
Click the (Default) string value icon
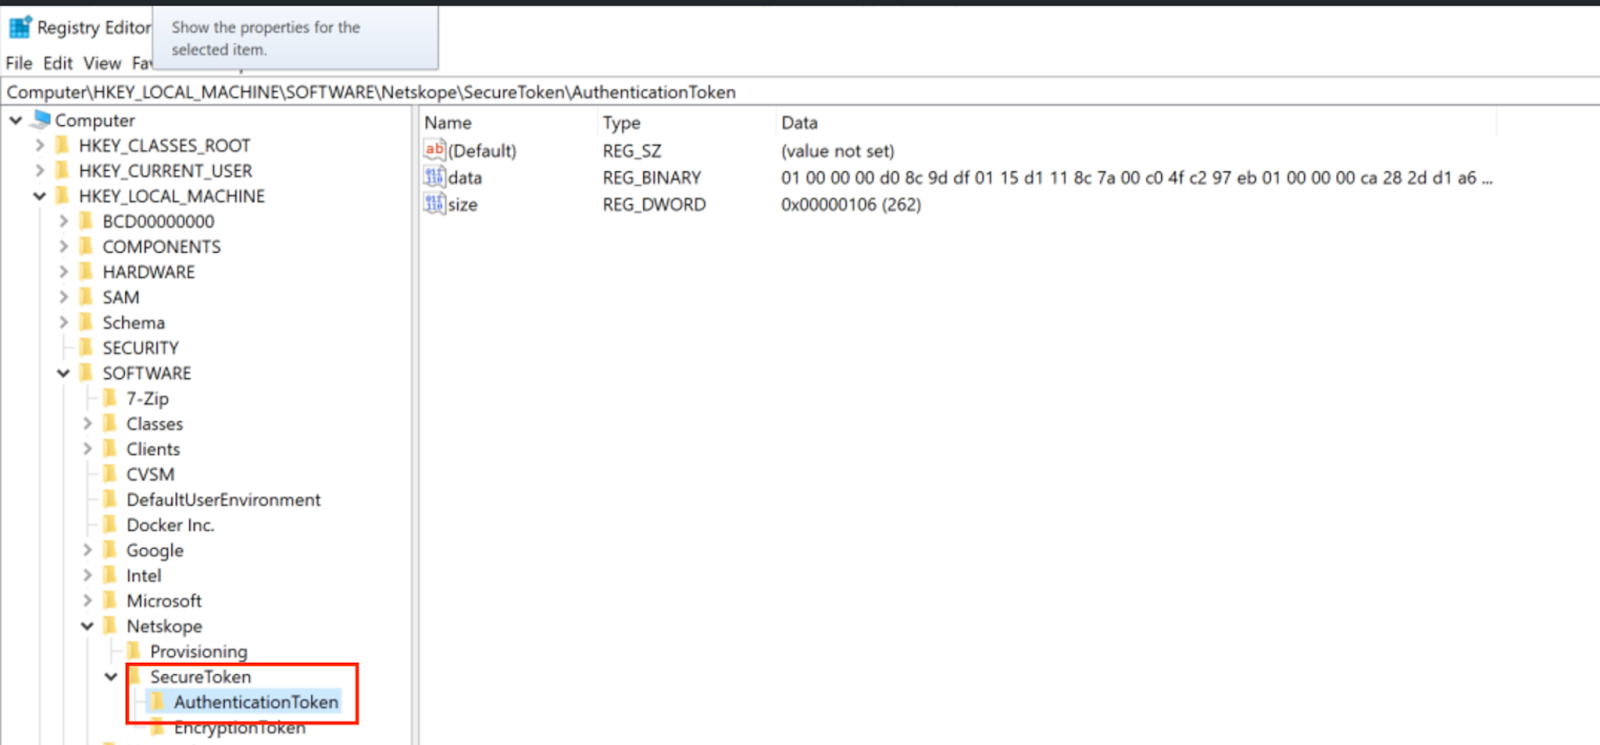434,150
